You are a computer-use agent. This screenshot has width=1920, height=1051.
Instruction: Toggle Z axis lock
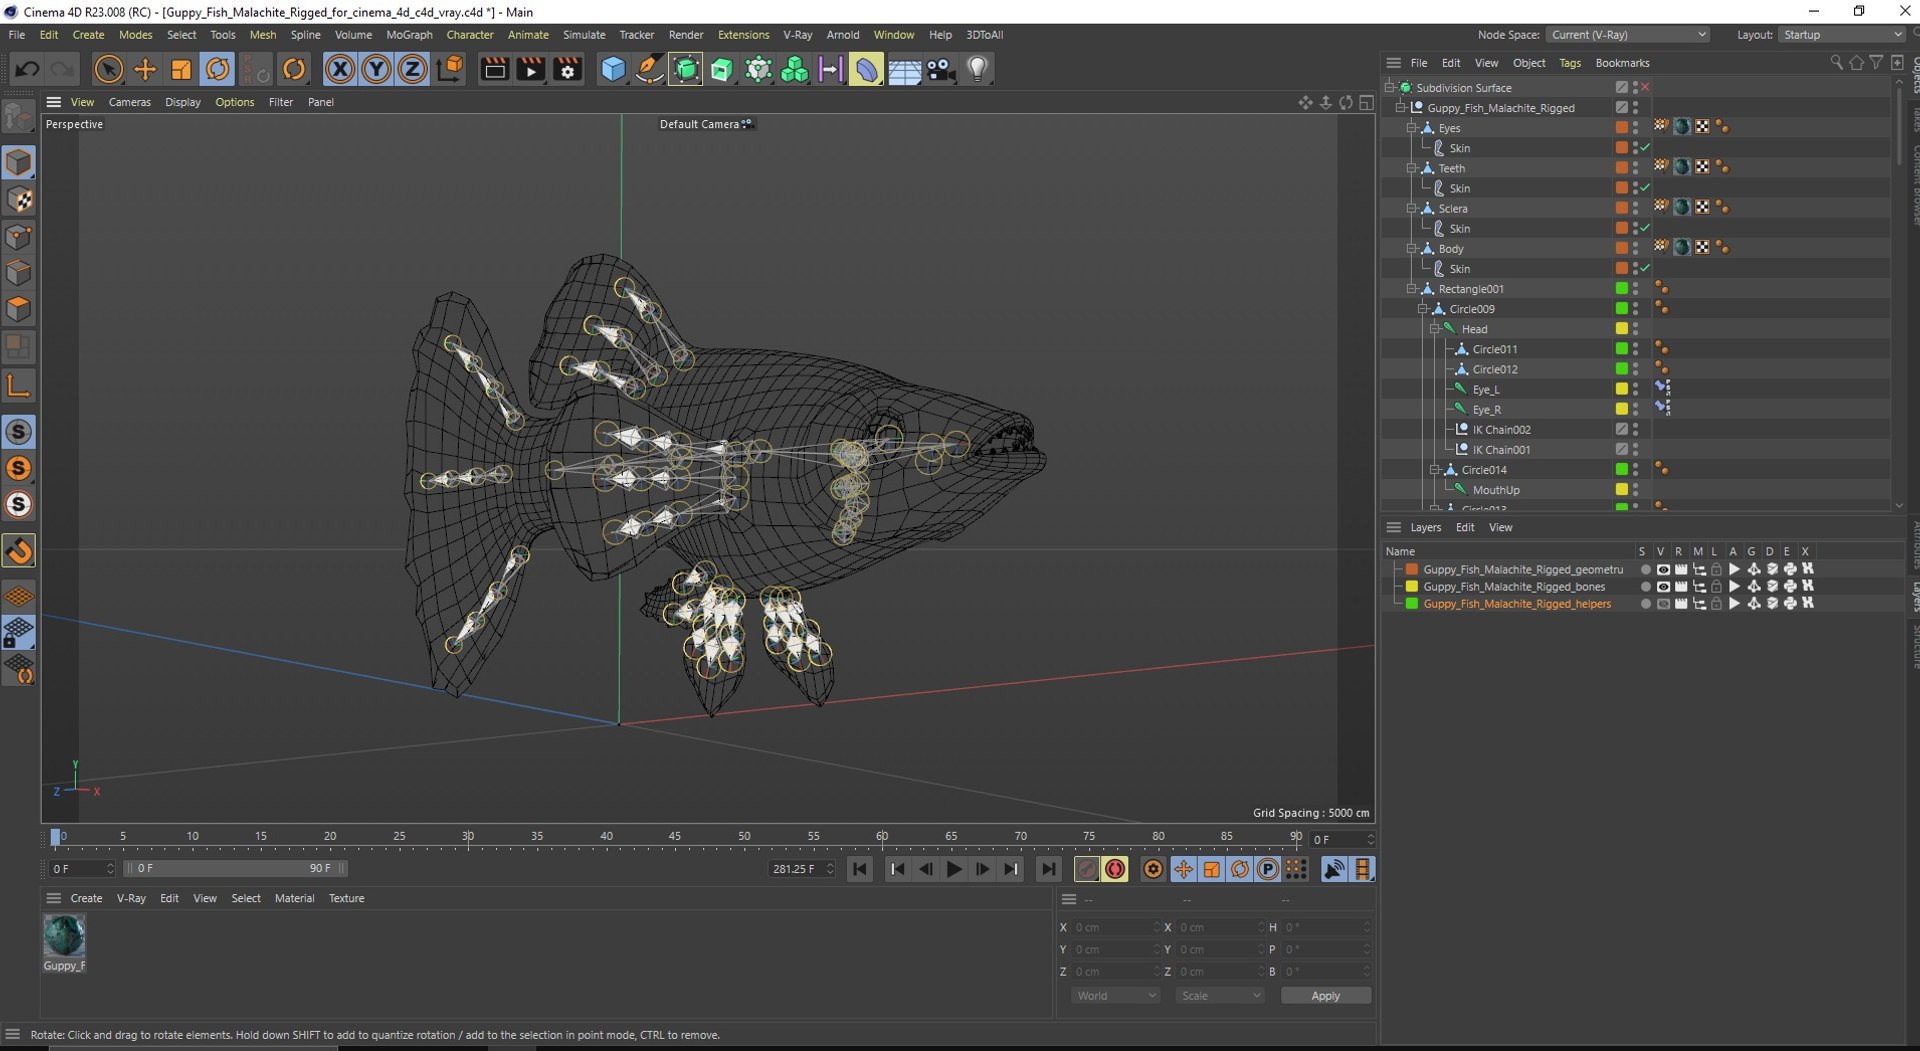(412, 69)
